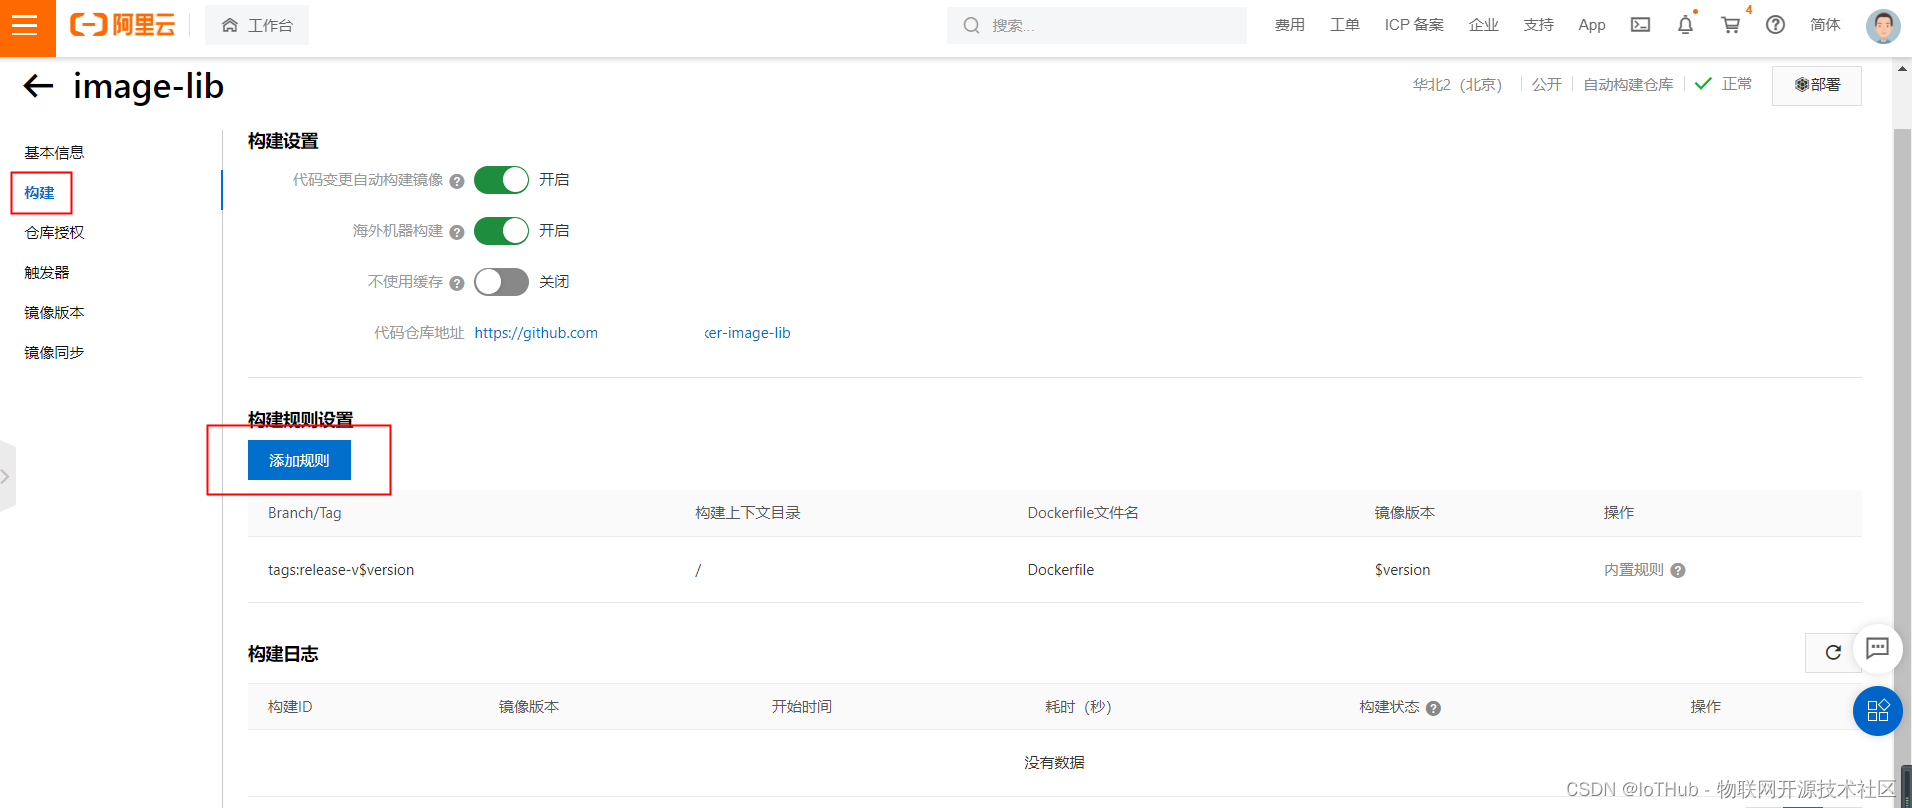
Task: Open 企业 in the top bar
Action: [1484, 25]
